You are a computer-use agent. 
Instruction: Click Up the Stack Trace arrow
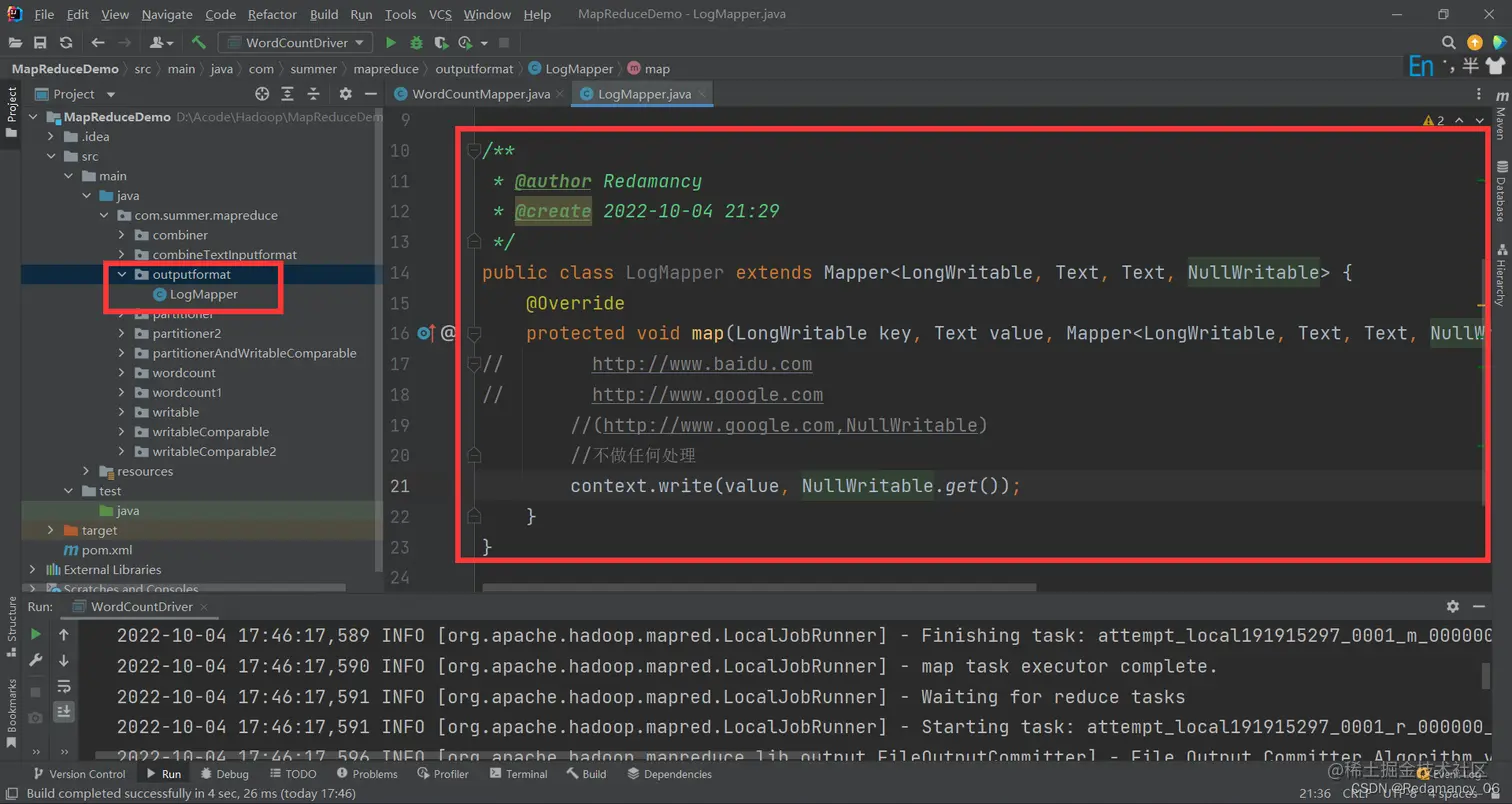[64, 634]
